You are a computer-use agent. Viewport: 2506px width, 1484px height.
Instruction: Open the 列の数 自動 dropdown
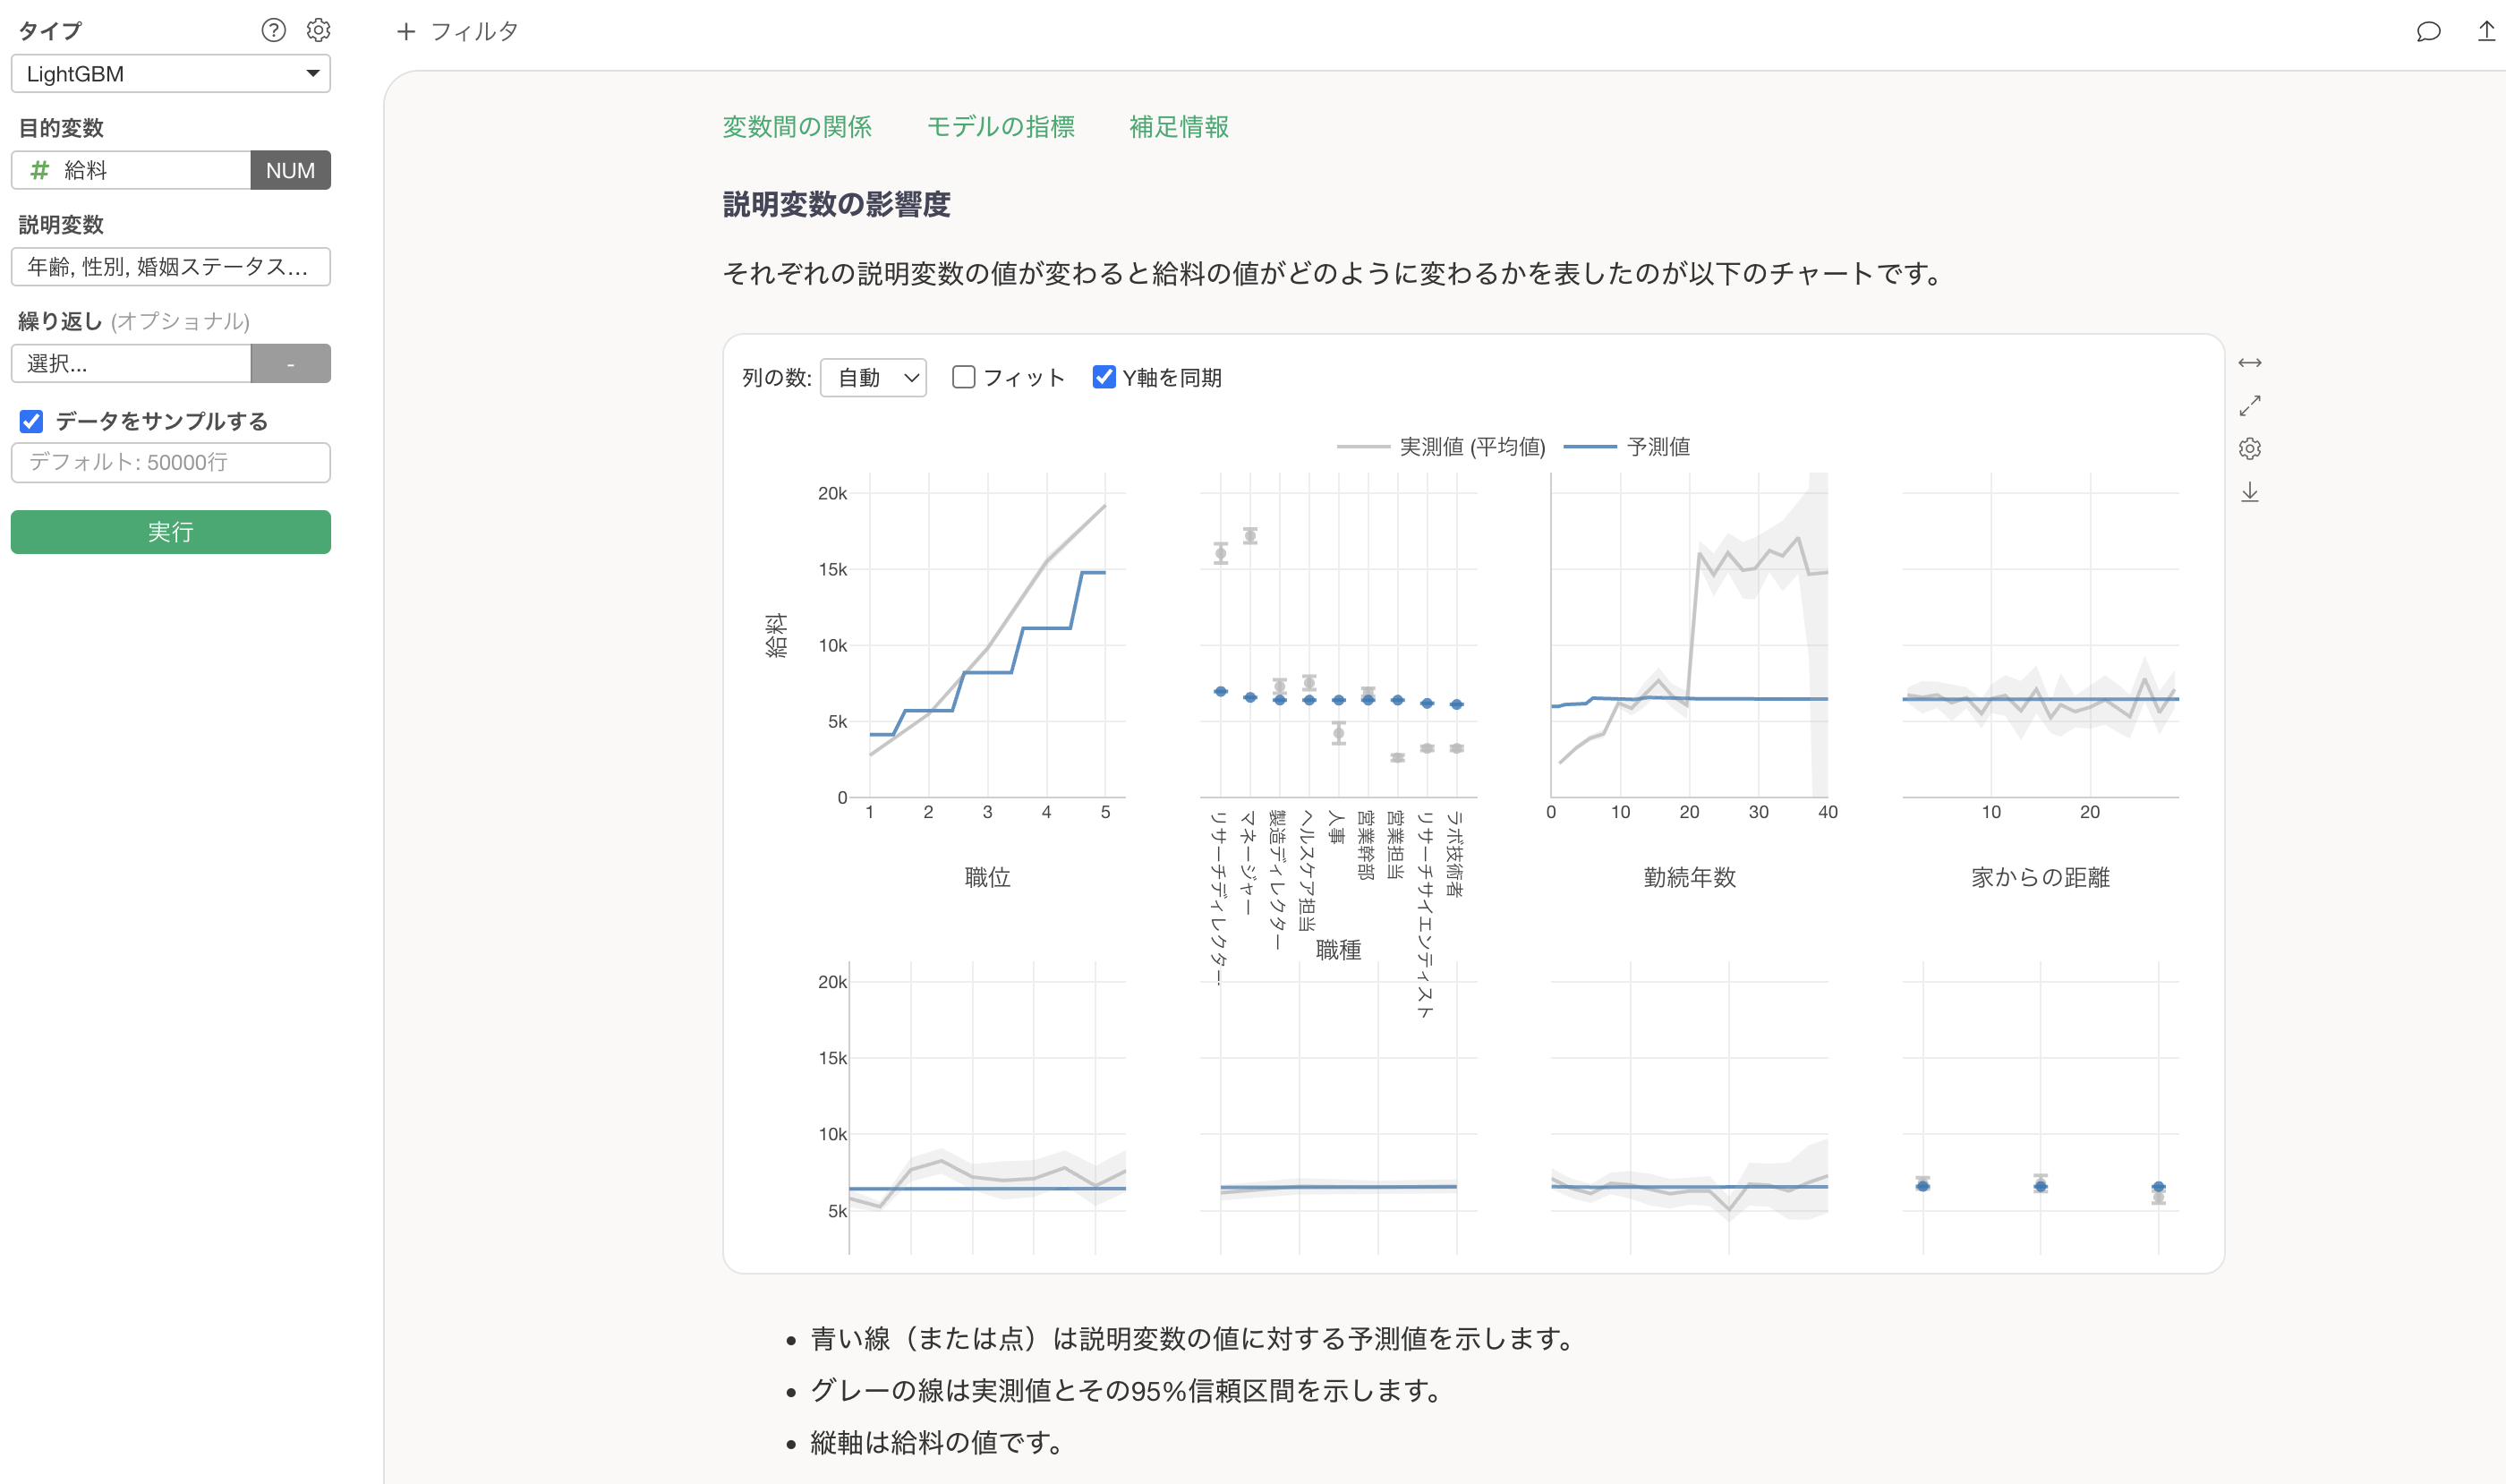point(873,378)
